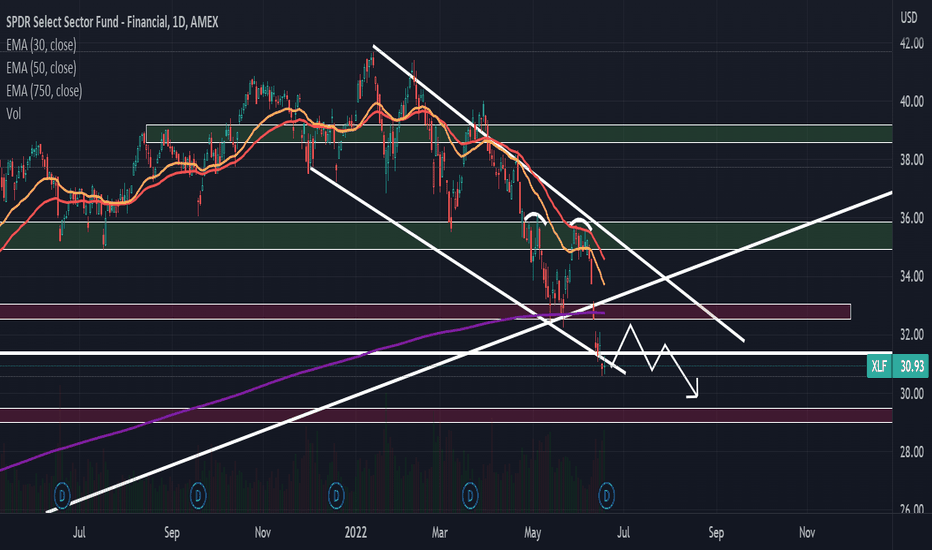Click the Jul 2021 time axis label
The image size is (932, 550).
[79, 532]
